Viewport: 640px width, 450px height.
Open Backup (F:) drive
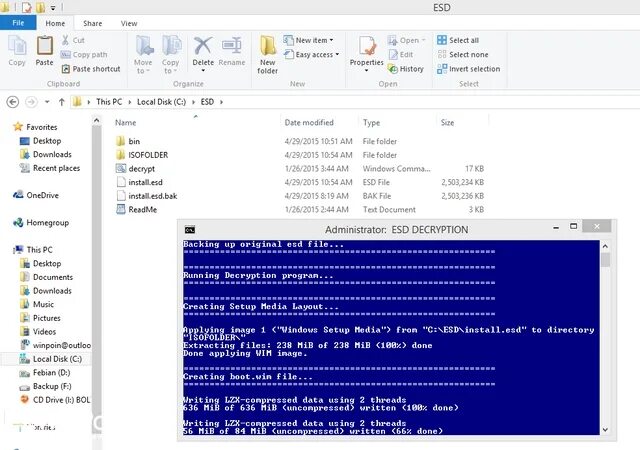click(x=45, y=386)
